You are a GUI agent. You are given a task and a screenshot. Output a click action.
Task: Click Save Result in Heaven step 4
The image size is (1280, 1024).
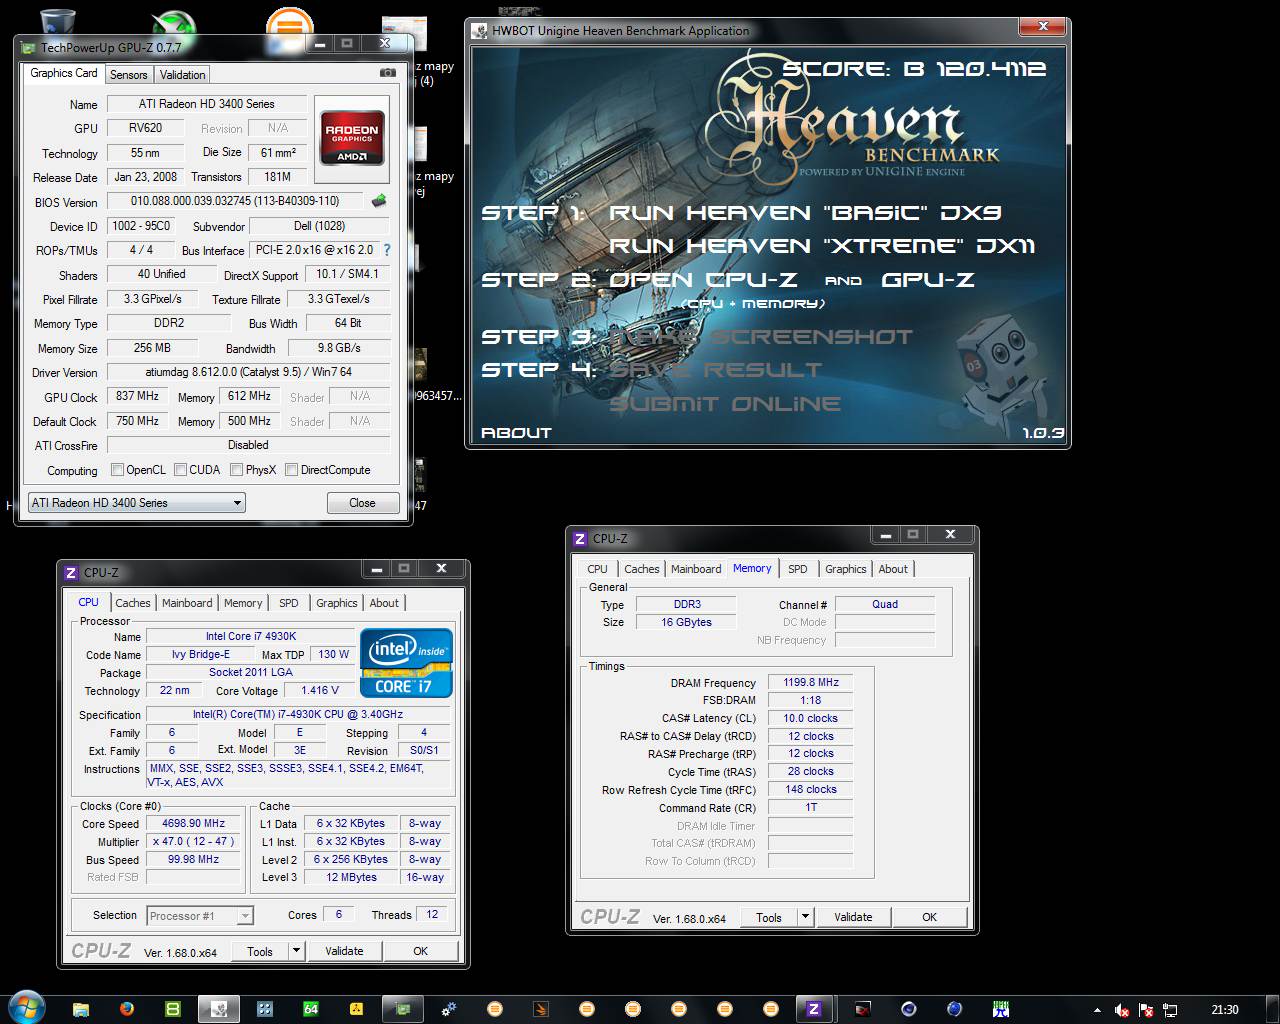(715, 370)
